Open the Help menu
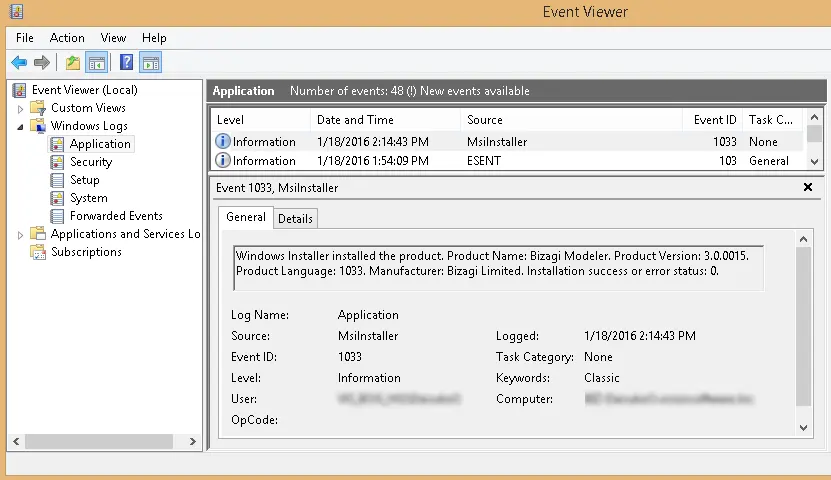Image resolution: width=831 pixels, height=480 pixels. 154,38
